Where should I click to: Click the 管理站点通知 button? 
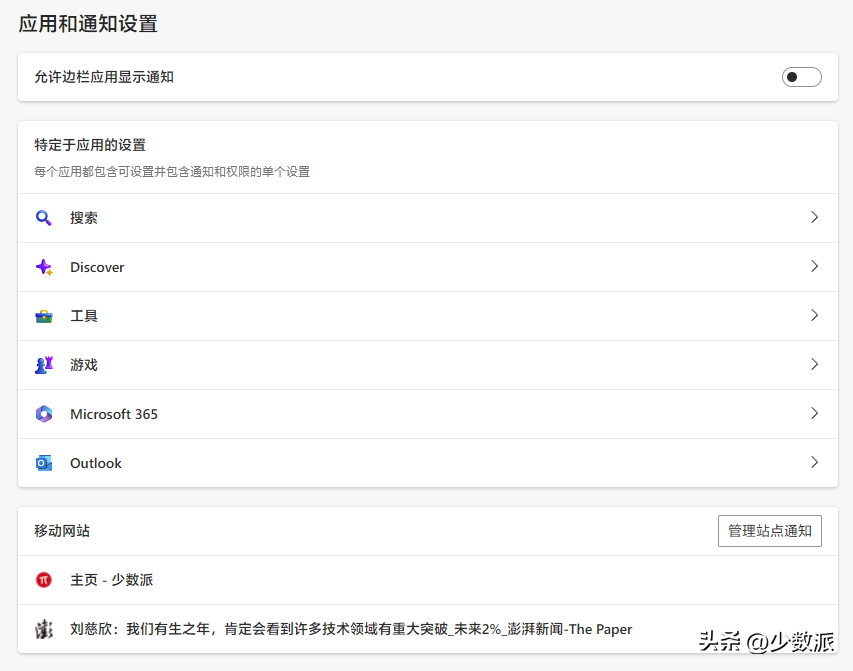pyautogui.click(x=770, y=531)
